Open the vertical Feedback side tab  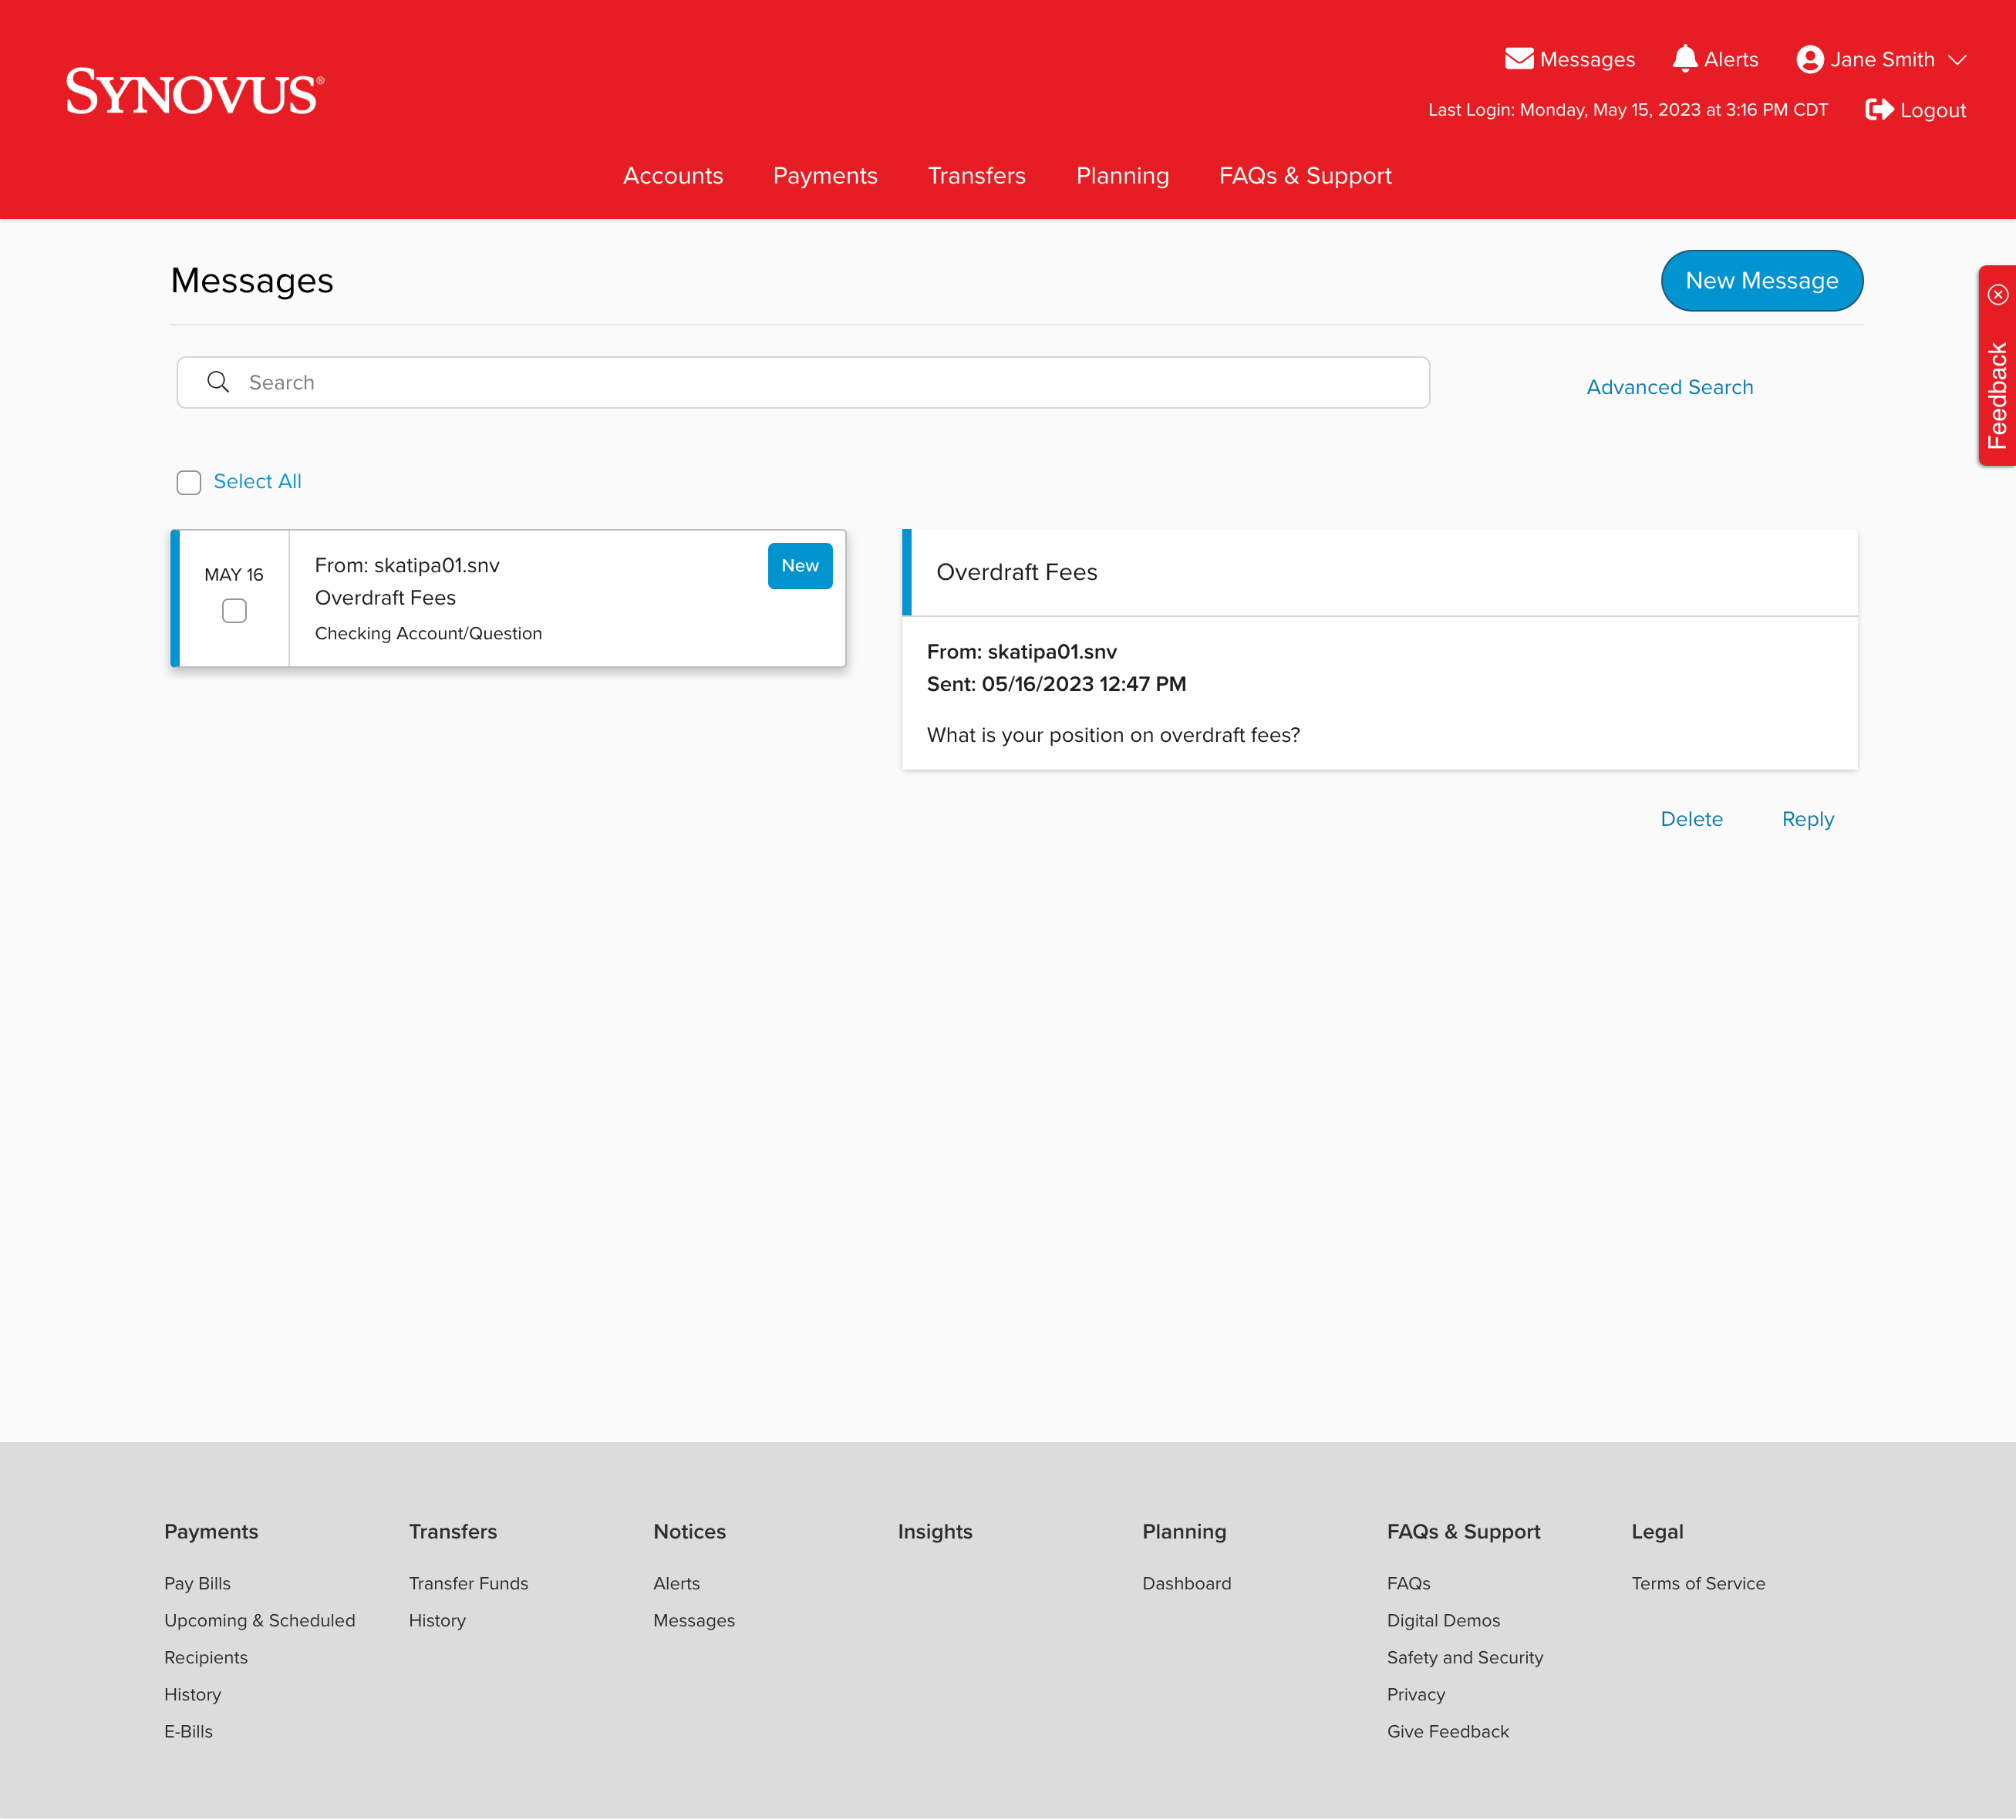point(1997,395)
